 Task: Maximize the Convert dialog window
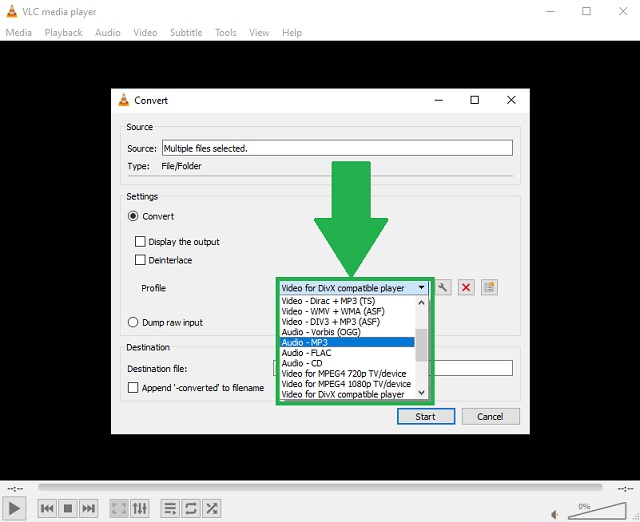click(474, 100)
